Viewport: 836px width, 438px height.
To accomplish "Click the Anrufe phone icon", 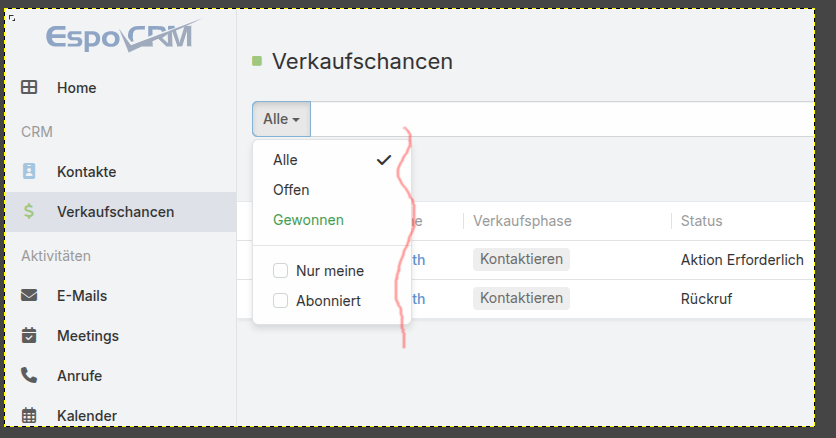I will tap(29, 376).
